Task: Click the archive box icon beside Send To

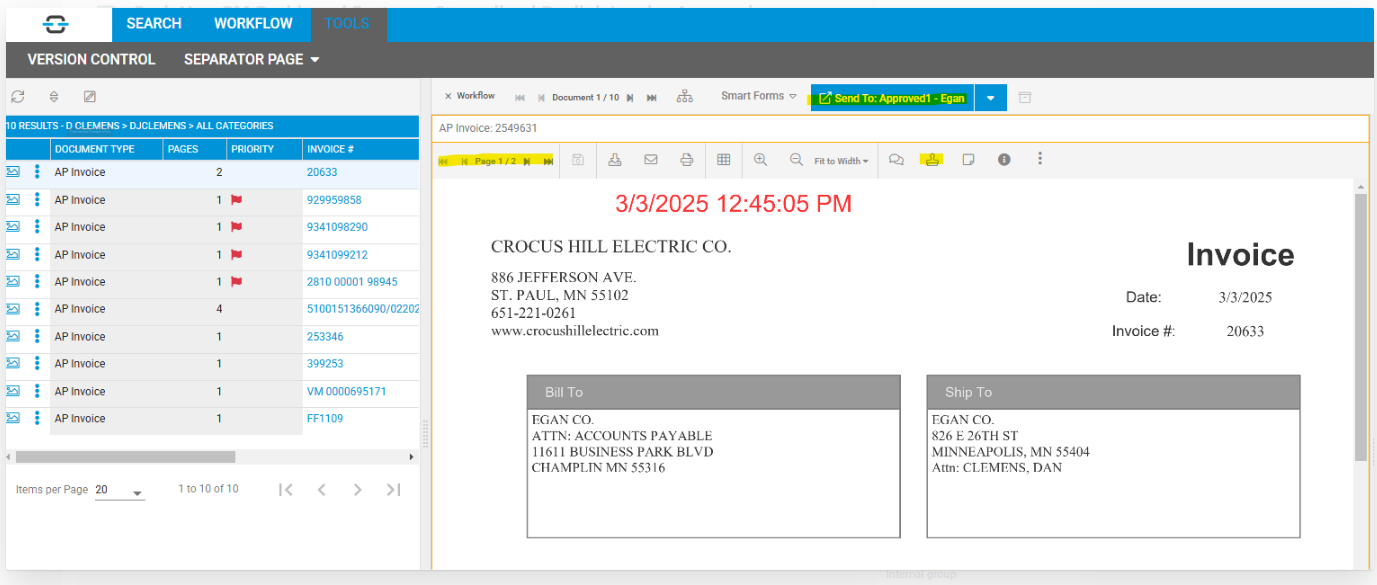Action: pyautogui.click(x=1024, y=97)
